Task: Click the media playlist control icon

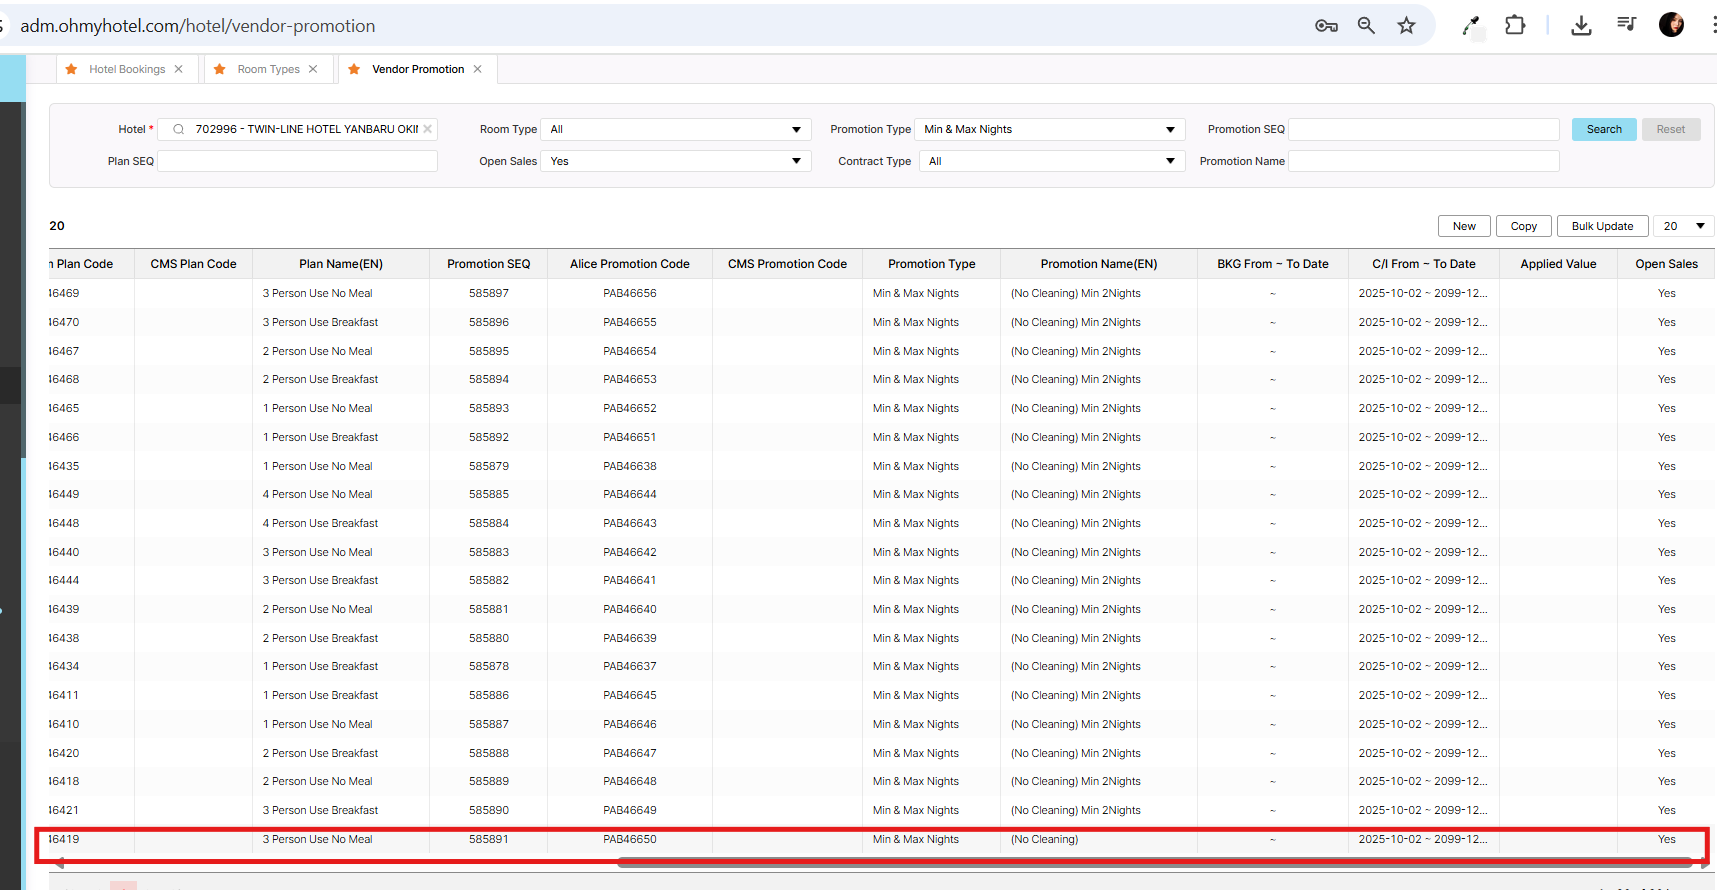Action: (1627, 25)
